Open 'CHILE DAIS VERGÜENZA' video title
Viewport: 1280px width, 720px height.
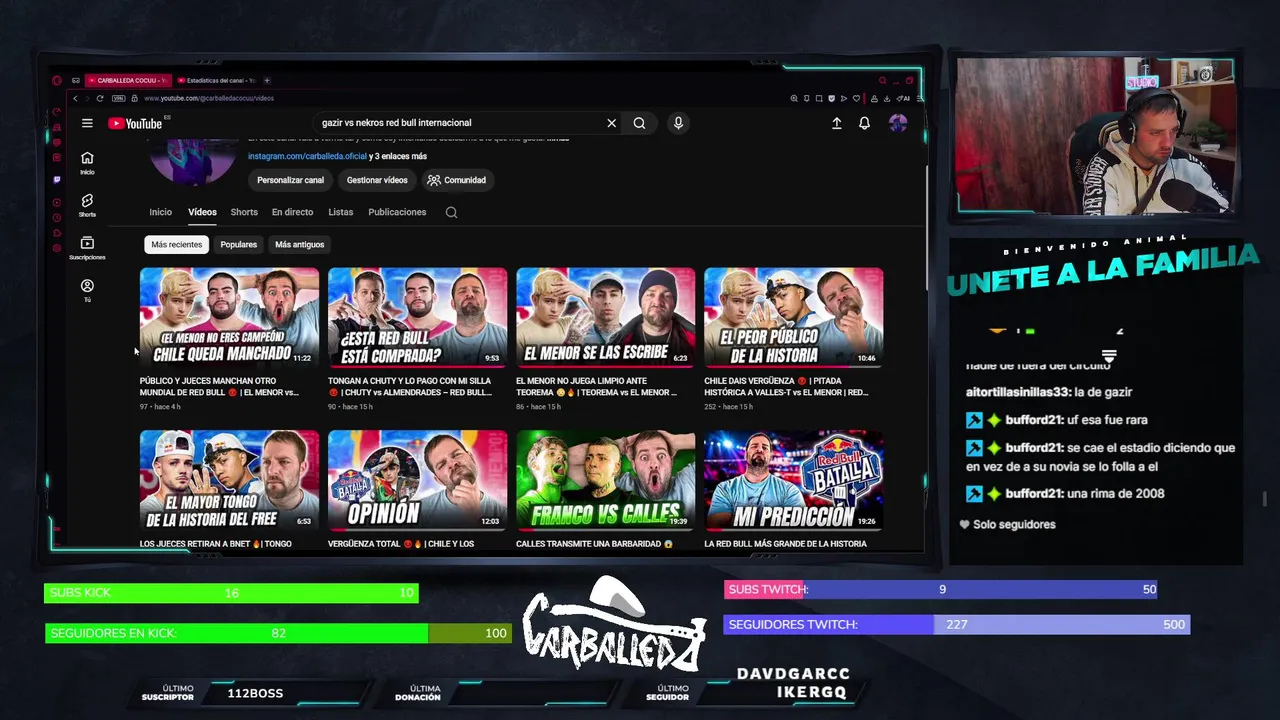(x=787, y=386)
